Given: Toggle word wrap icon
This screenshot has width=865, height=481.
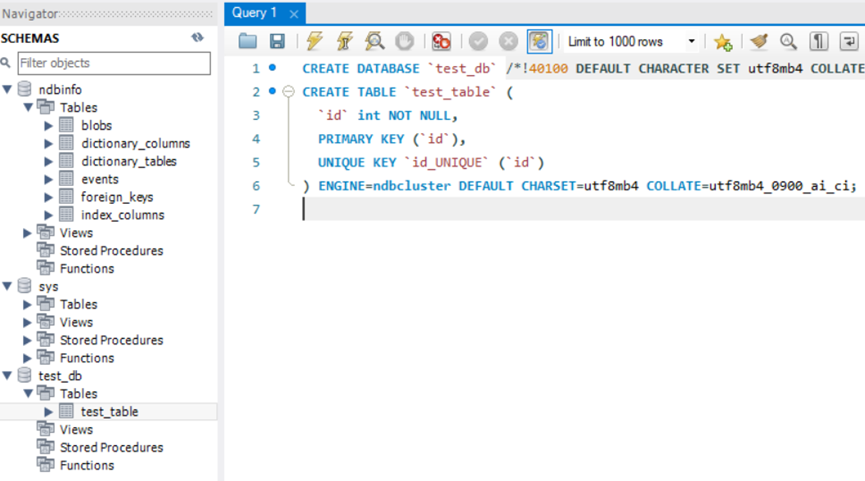Looking at the screenshot, I should coord(848,41).
